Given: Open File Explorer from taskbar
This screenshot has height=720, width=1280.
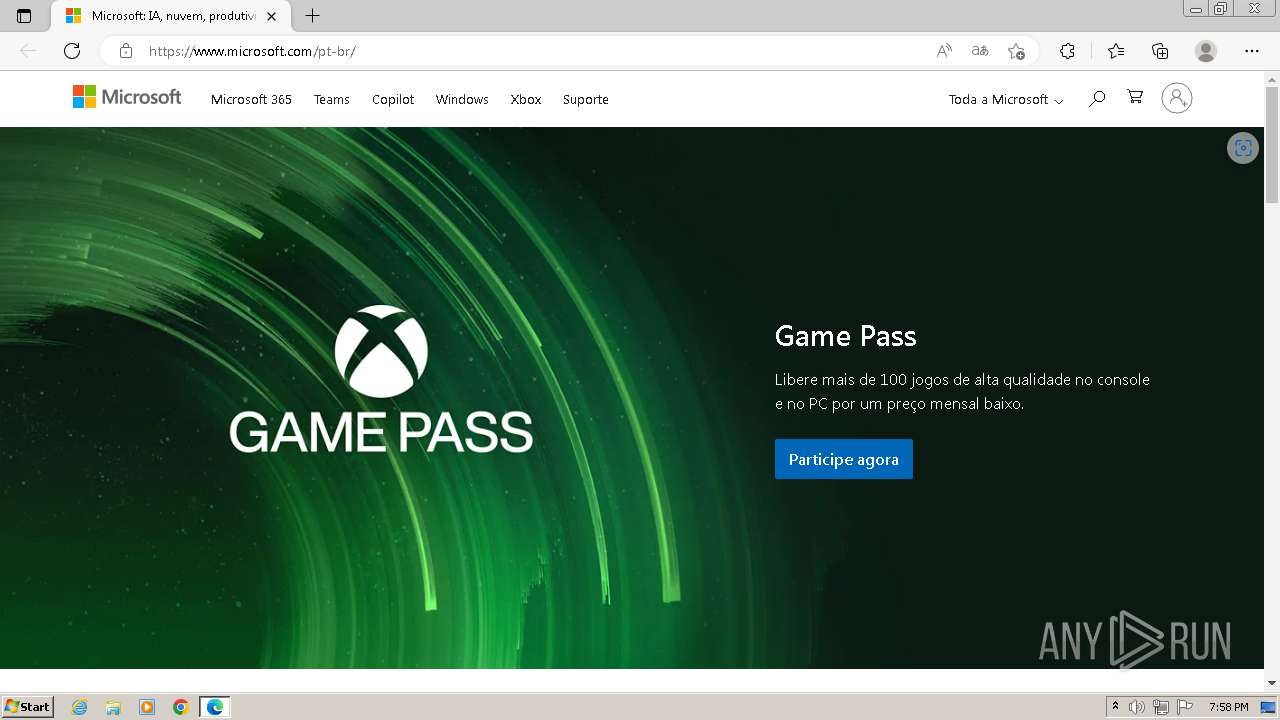Looking at the screenshot, I should coord(113,707).
